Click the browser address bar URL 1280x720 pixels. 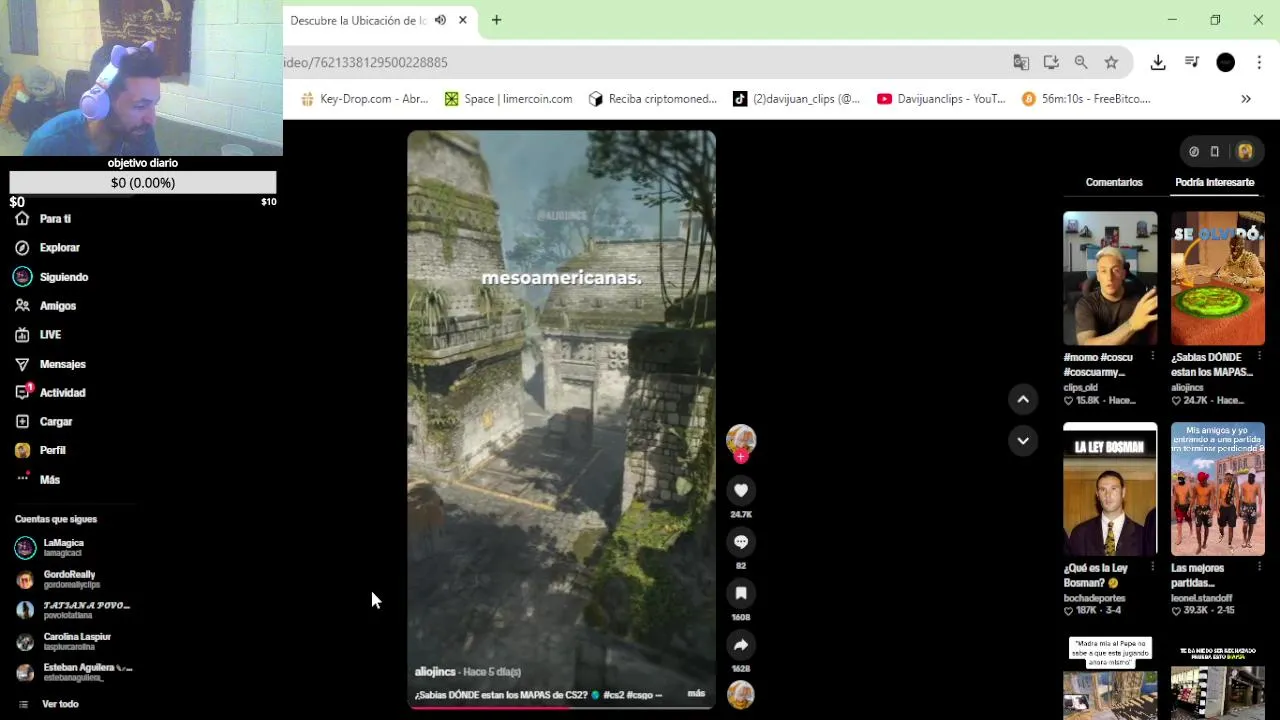click(366, 62)
